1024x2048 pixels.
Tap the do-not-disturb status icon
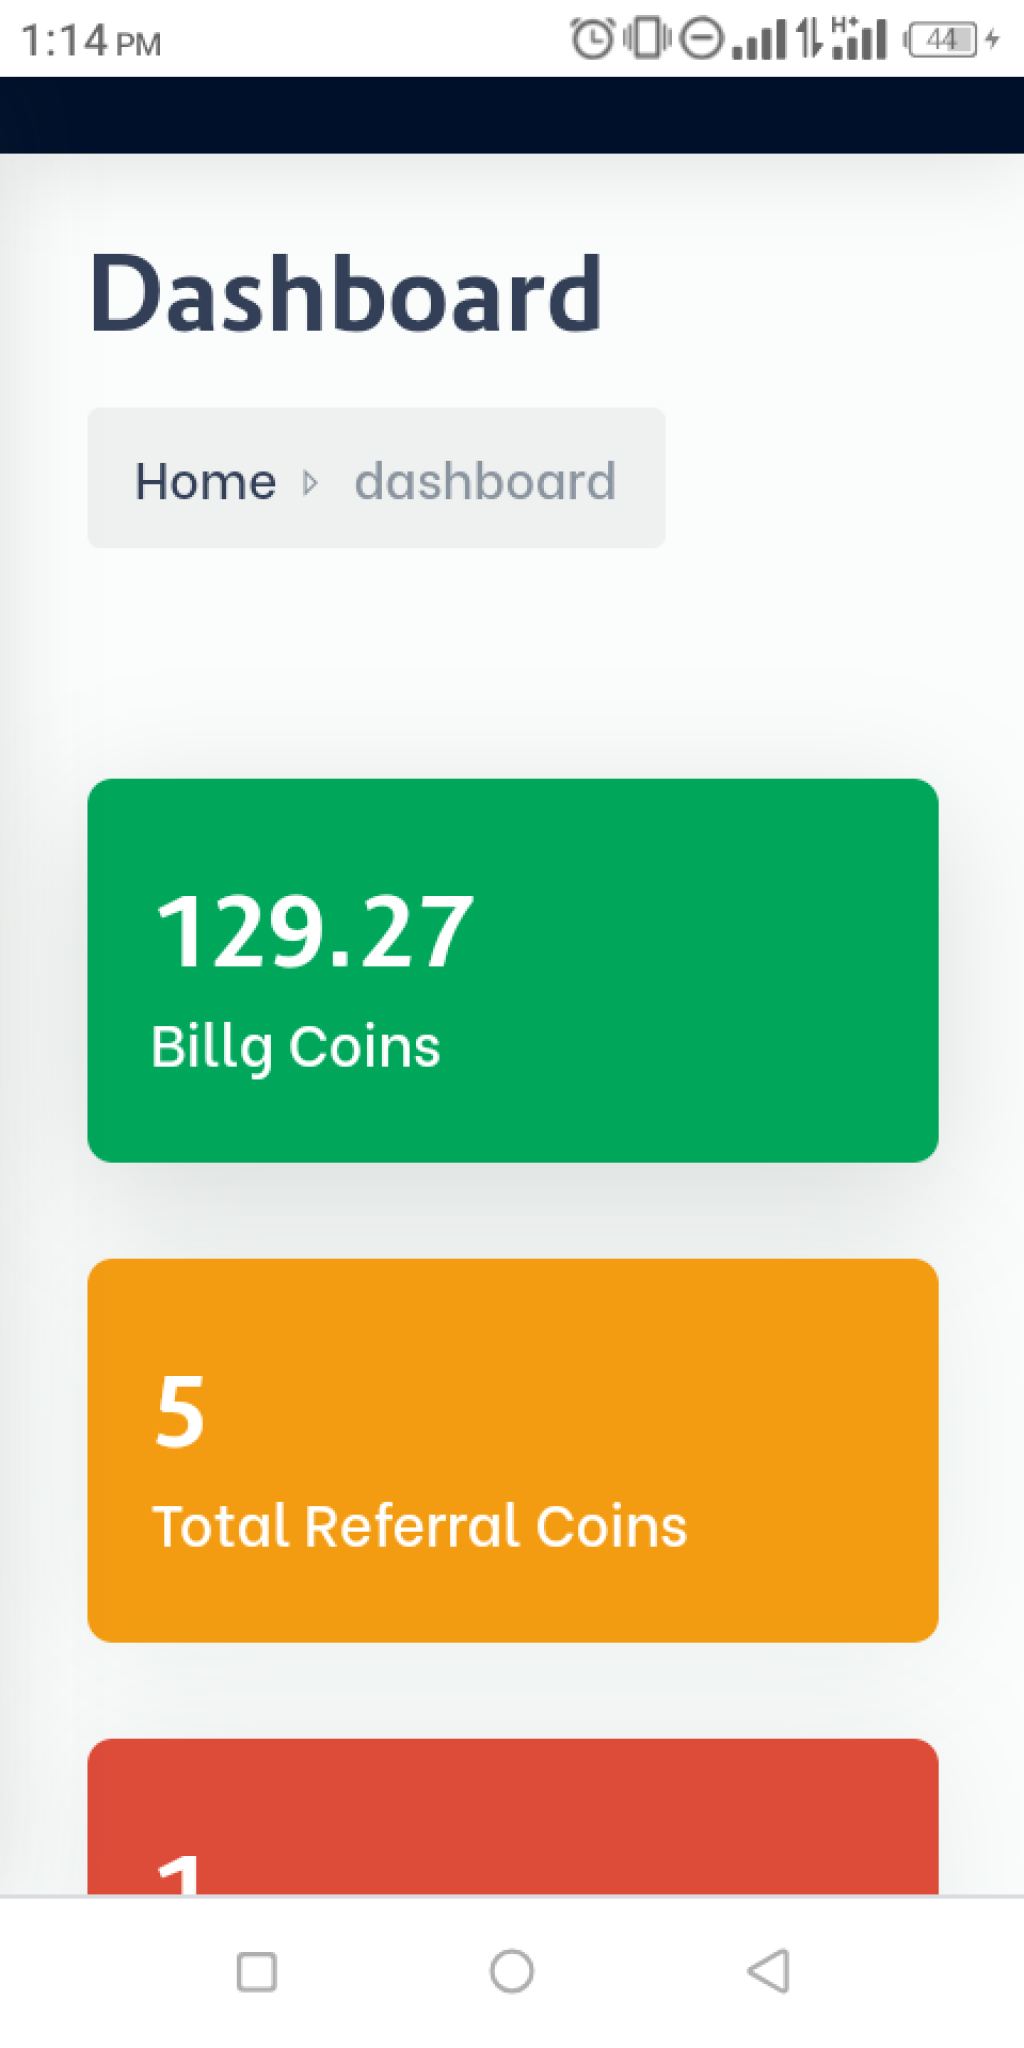(701, 39)
